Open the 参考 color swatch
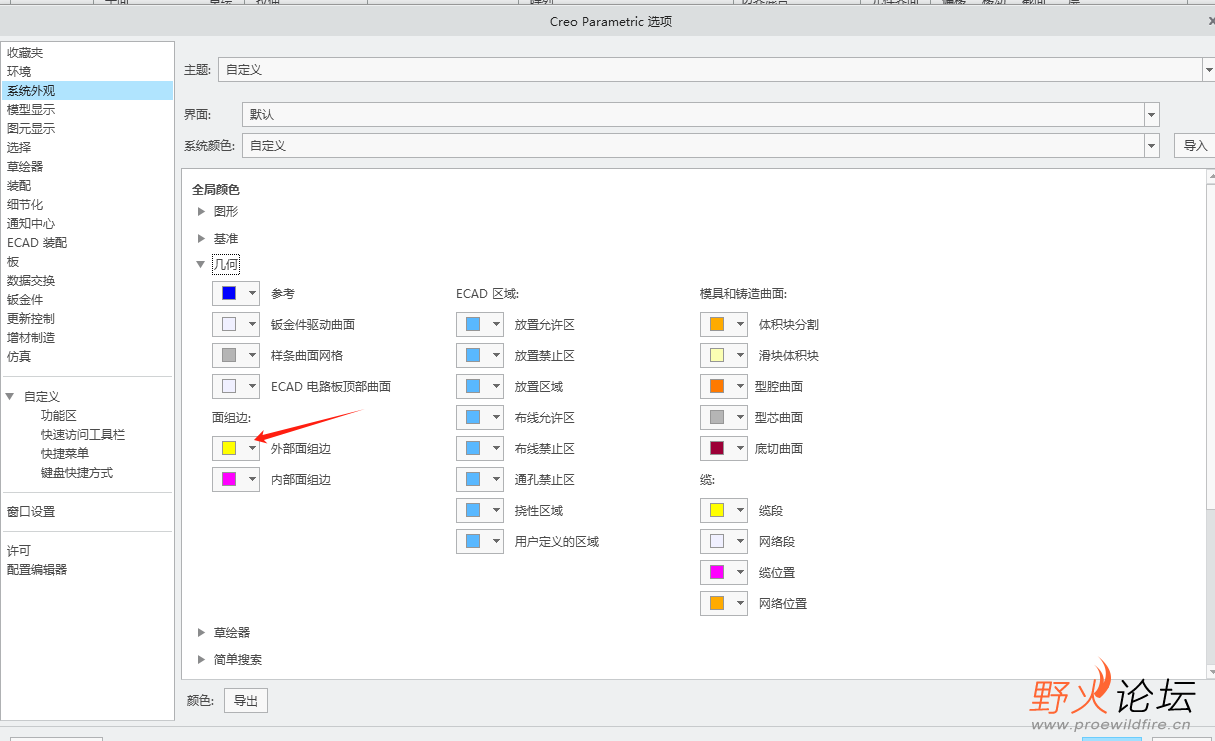 click(x=236, y=293)
